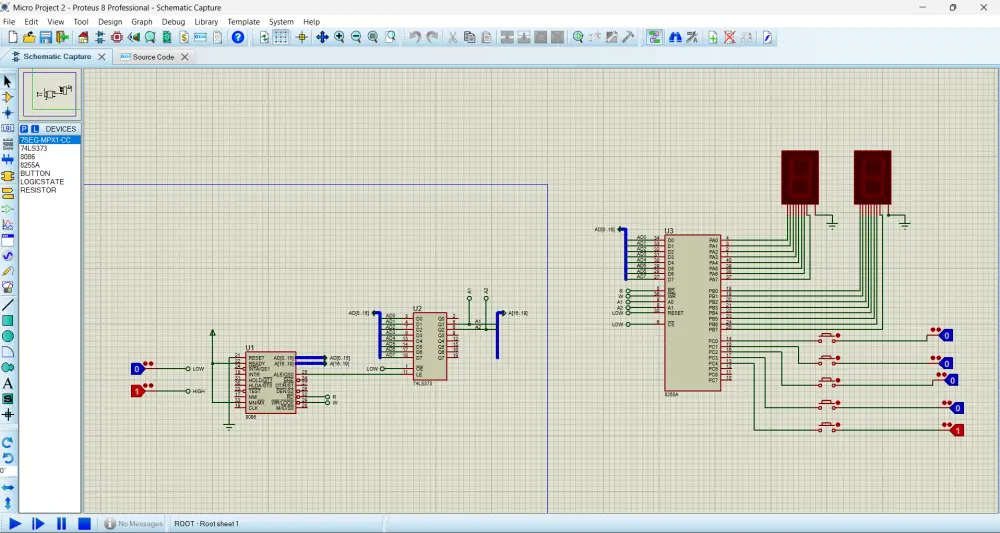This screenshot has height=533, width=1000.
Task: Click the Zoom to Area icon
Action: (390, 38)
